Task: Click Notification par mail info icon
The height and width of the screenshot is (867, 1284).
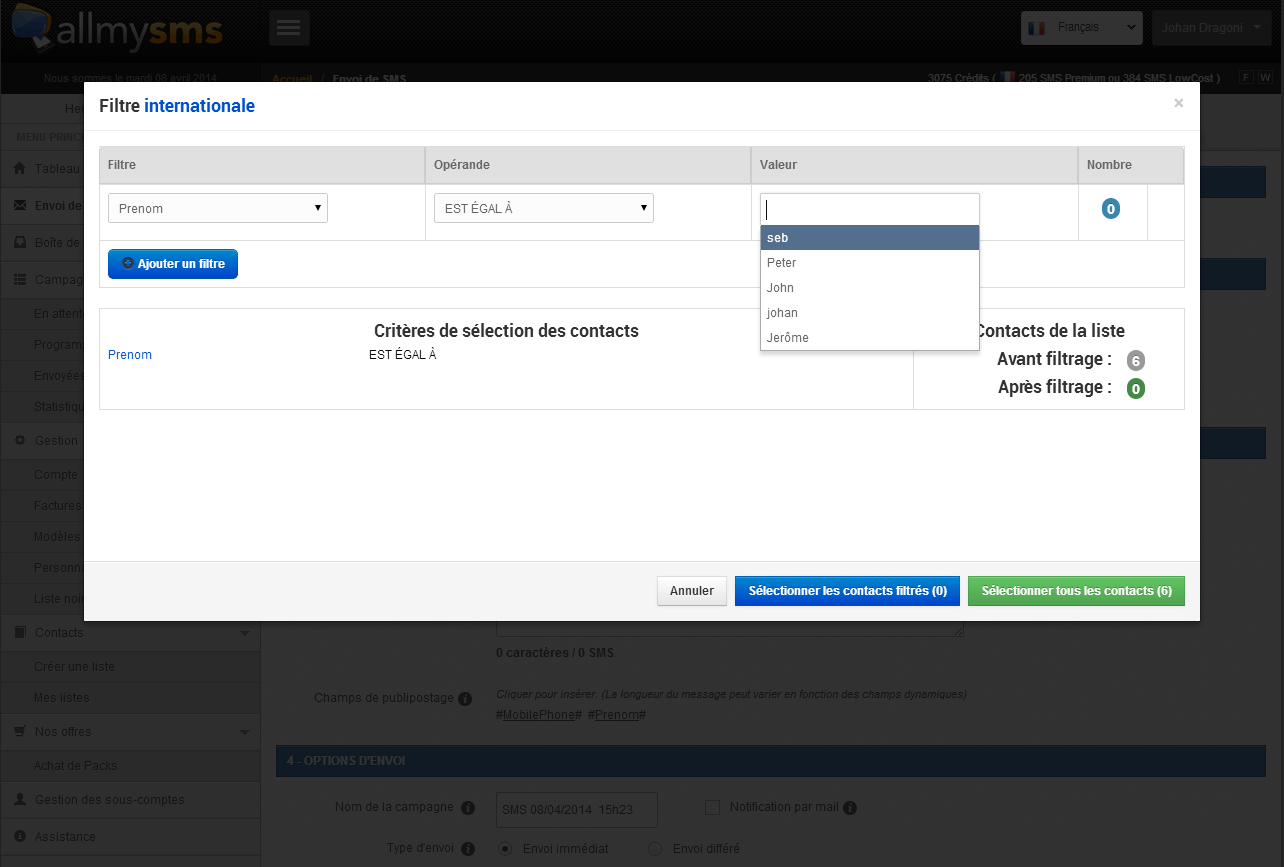Action: (850, 808)
